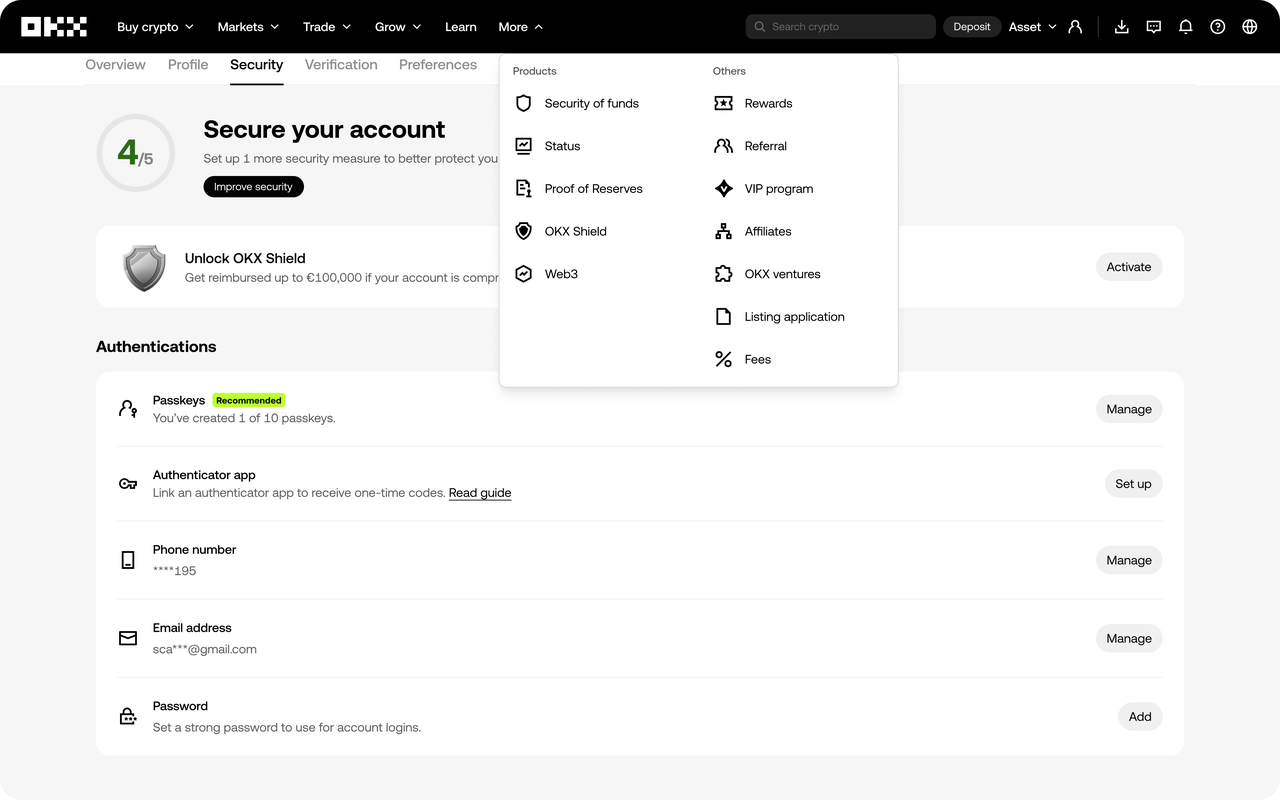Screen dimensions: 1280x800
Task: Click the Improve security button
Action: coord(253,187)
